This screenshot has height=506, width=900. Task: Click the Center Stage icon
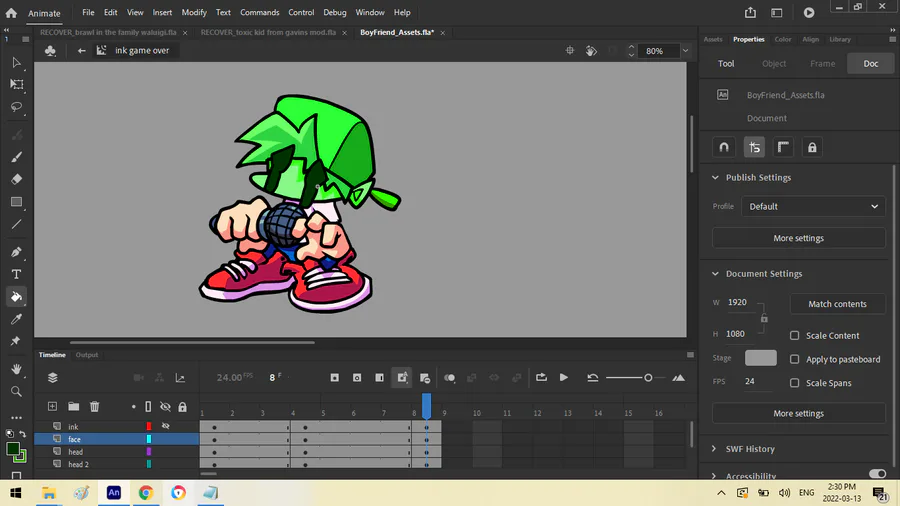pyautogui.click(x=570, y=50)
